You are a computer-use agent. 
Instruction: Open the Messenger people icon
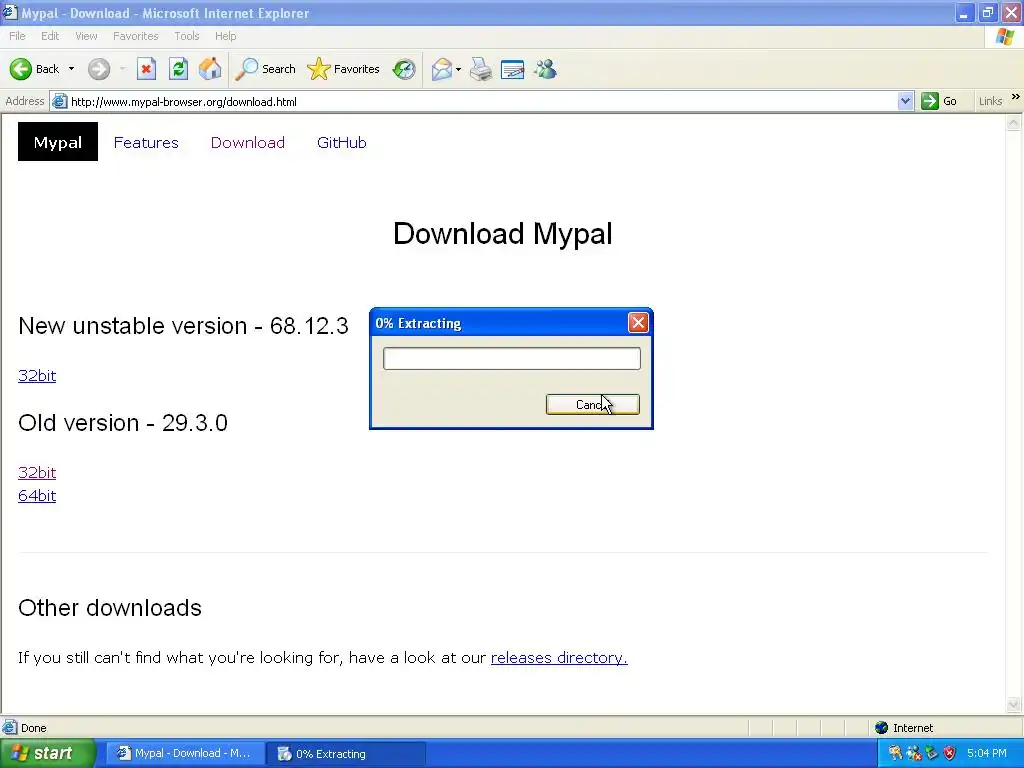(545, 69)
